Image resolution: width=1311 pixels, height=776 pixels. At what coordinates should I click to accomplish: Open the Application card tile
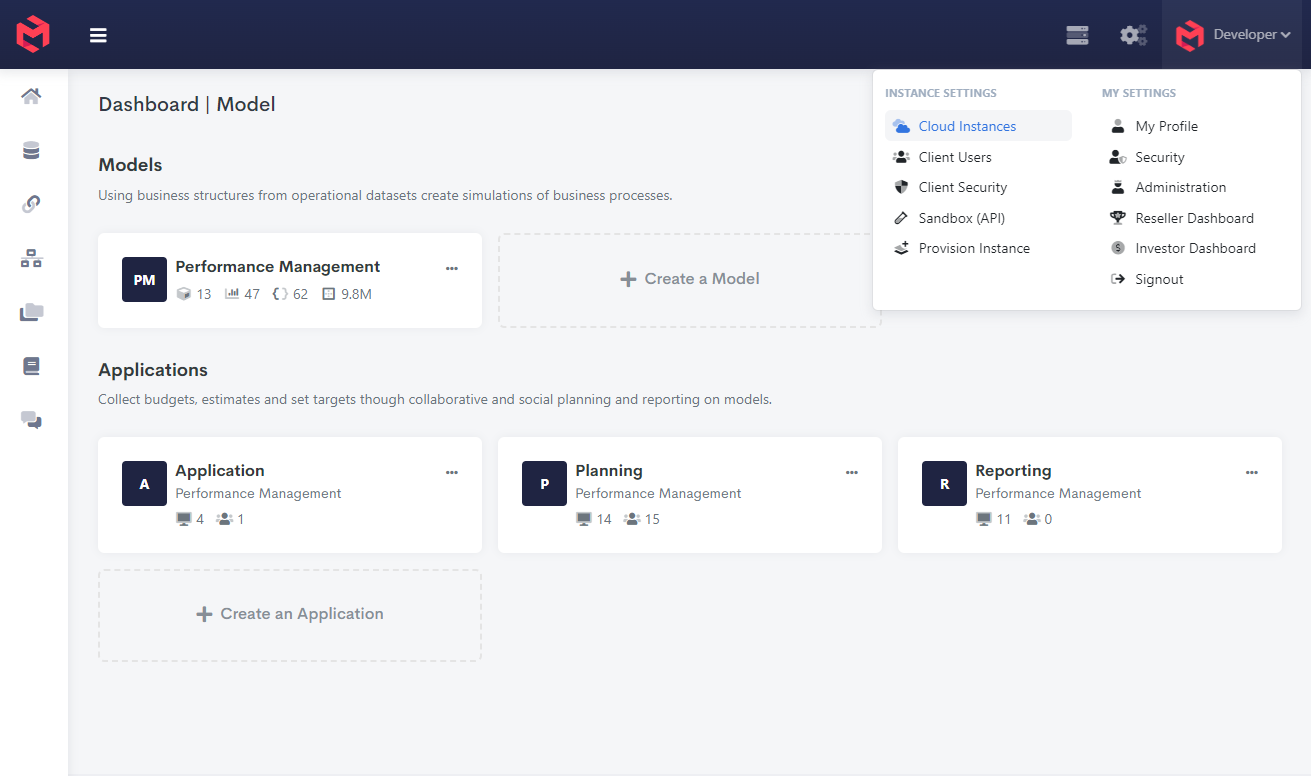[x=290, y=494]
